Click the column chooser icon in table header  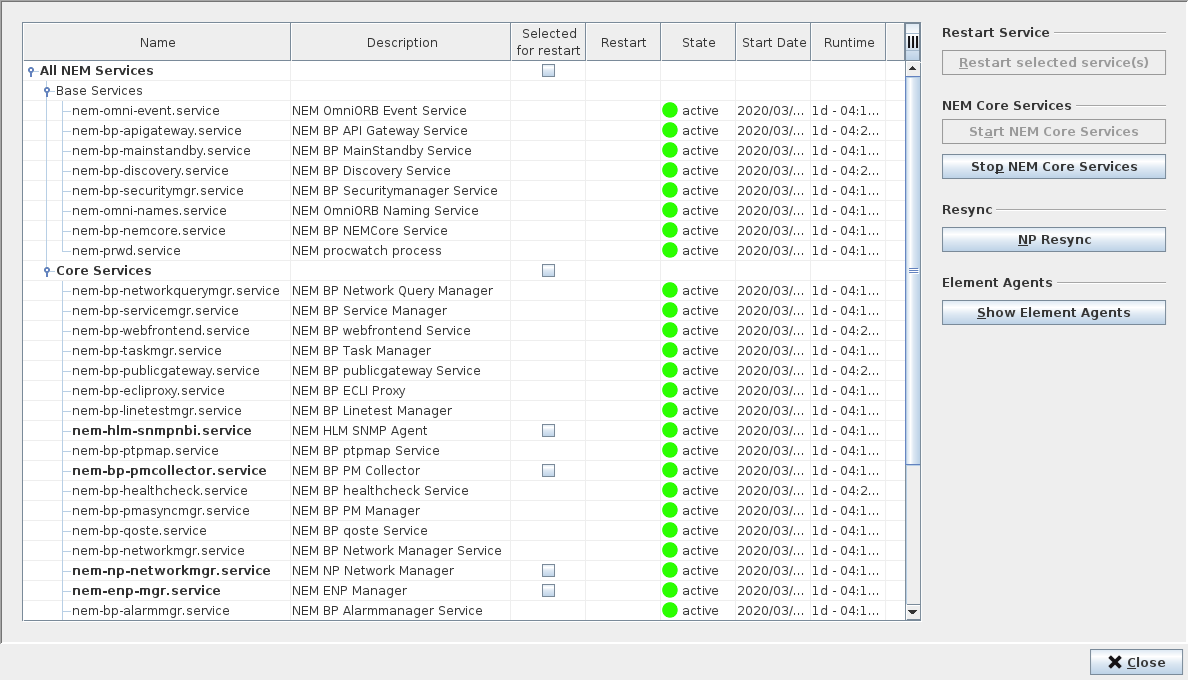(912, 42)
